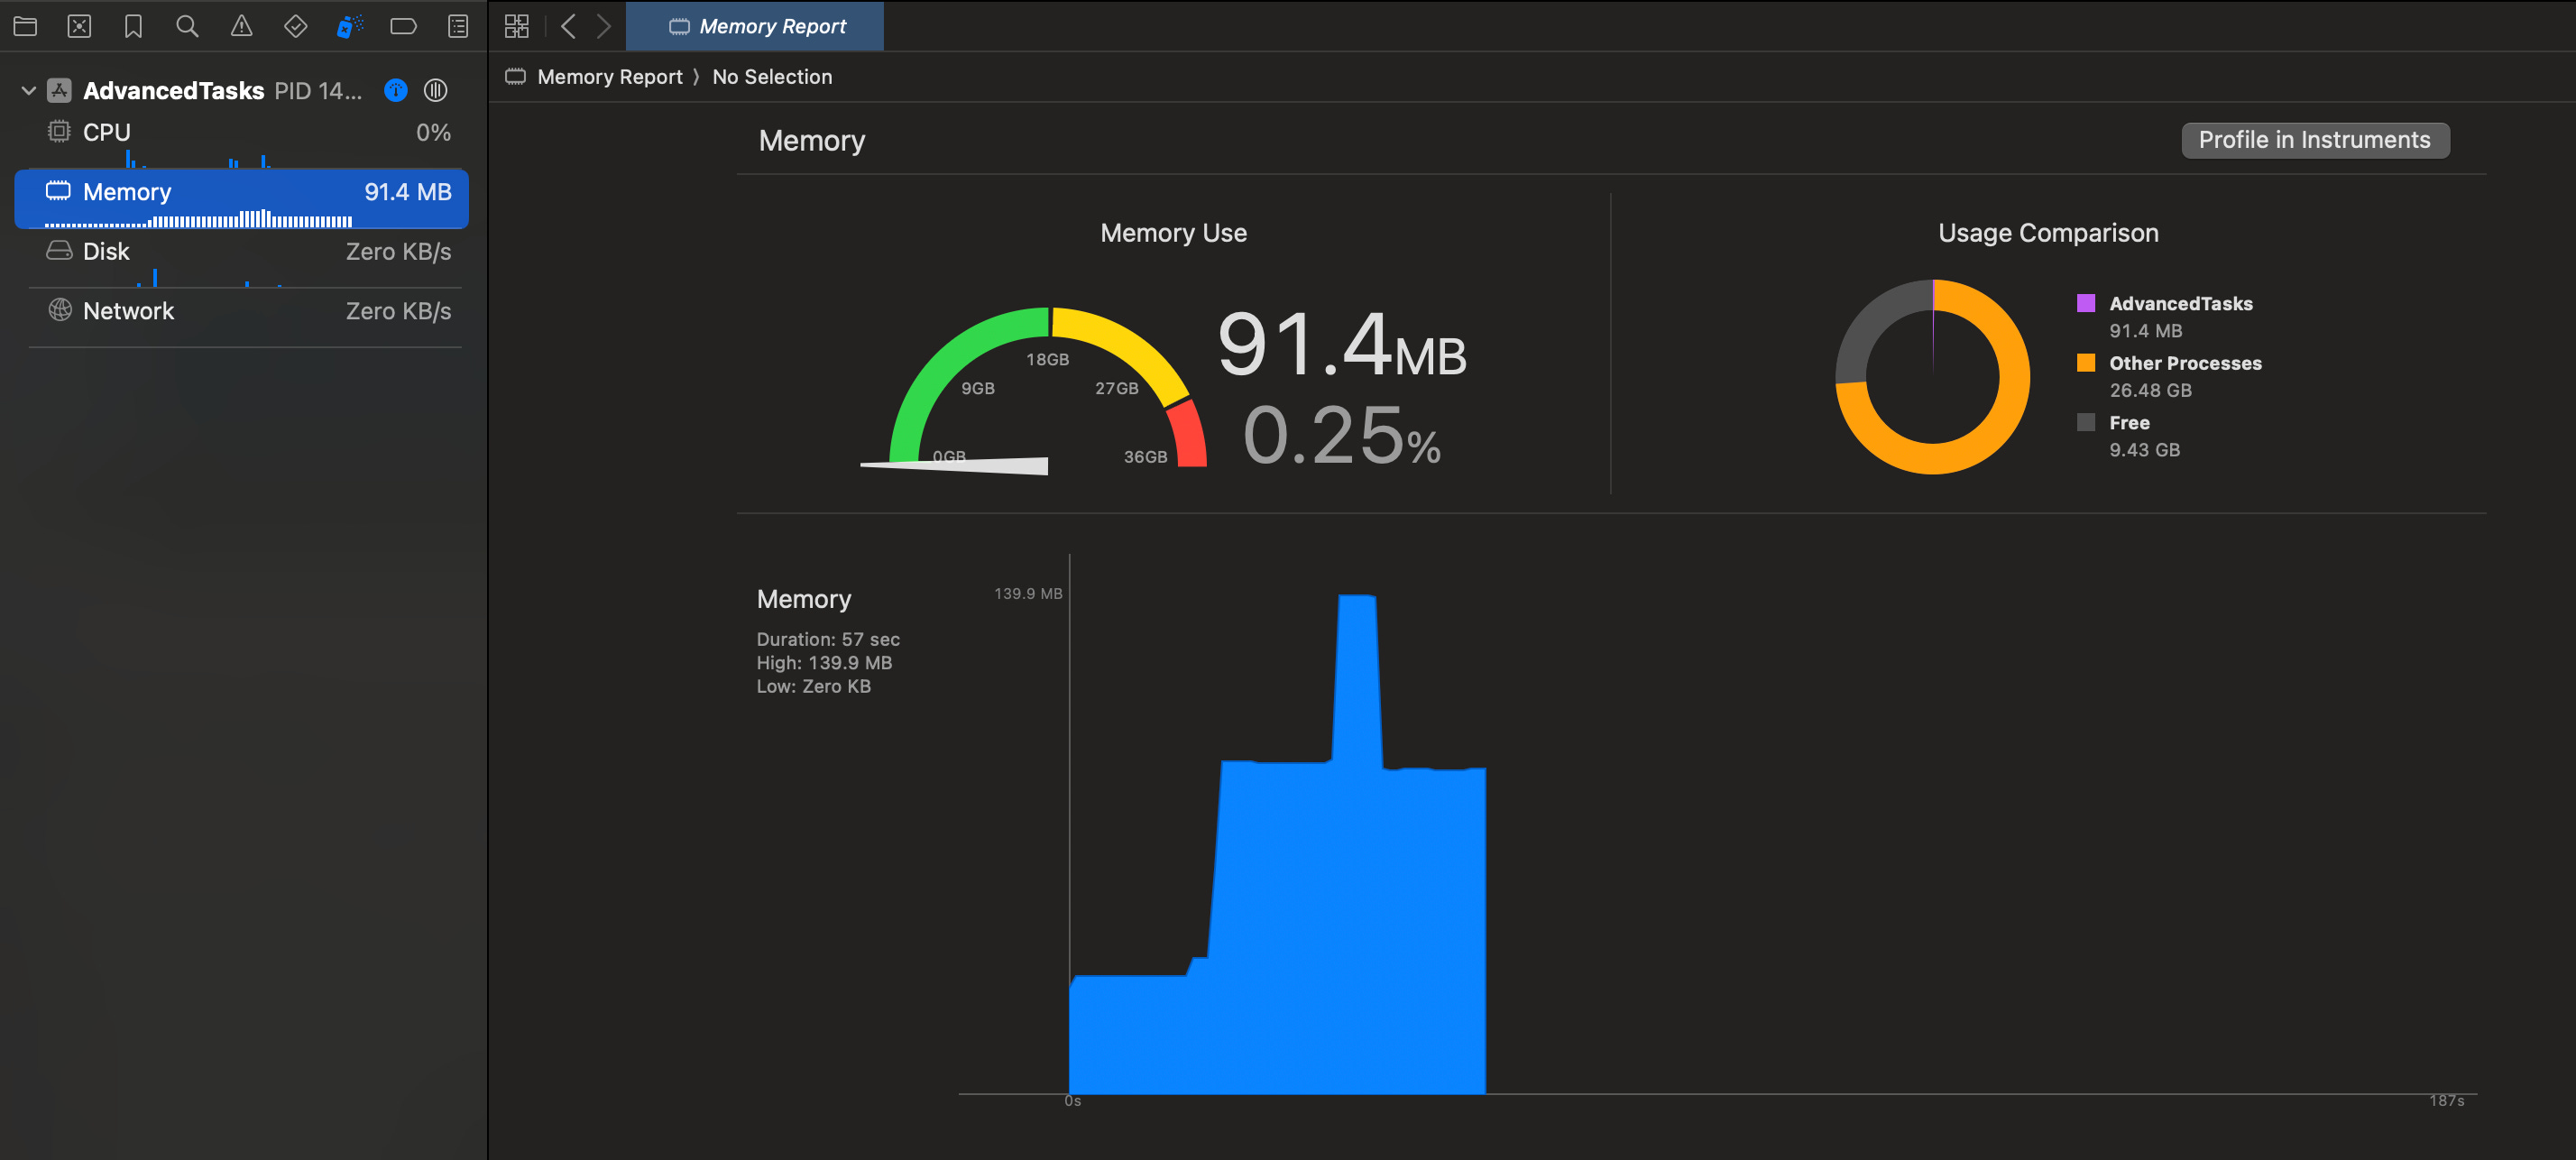
Task: Collapse the AdvancedTasks process disclosure chevron
Action: [x=28, y=90]
